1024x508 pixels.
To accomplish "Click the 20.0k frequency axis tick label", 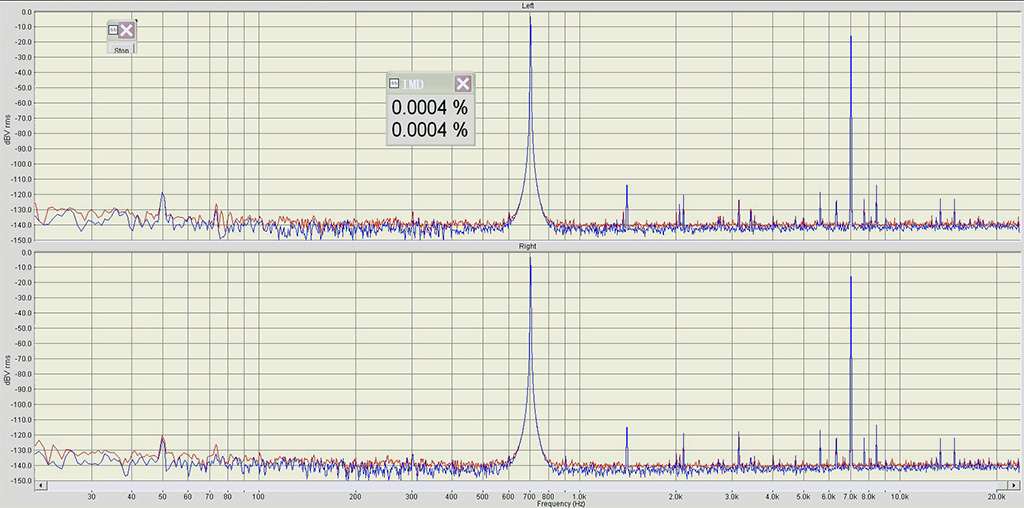I will pos(994,496).
